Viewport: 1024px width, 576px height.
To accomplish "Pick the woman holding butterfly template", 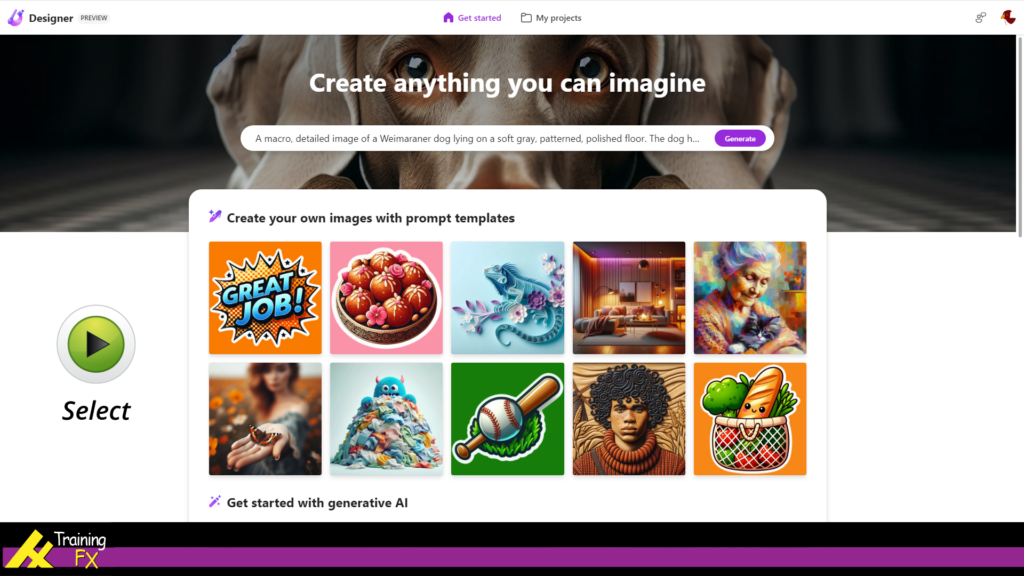I will tap(265, 419).
